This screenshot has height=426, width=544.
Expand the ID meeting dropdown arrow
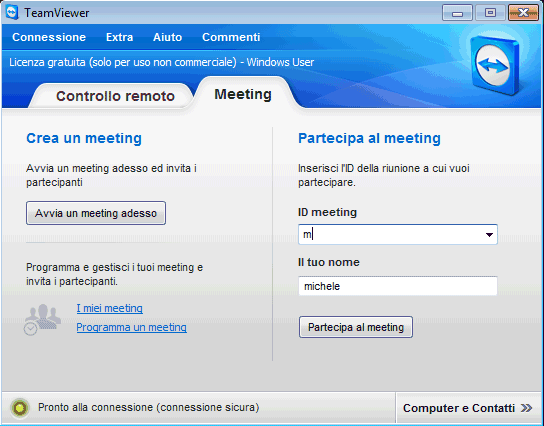click(489, 235)
